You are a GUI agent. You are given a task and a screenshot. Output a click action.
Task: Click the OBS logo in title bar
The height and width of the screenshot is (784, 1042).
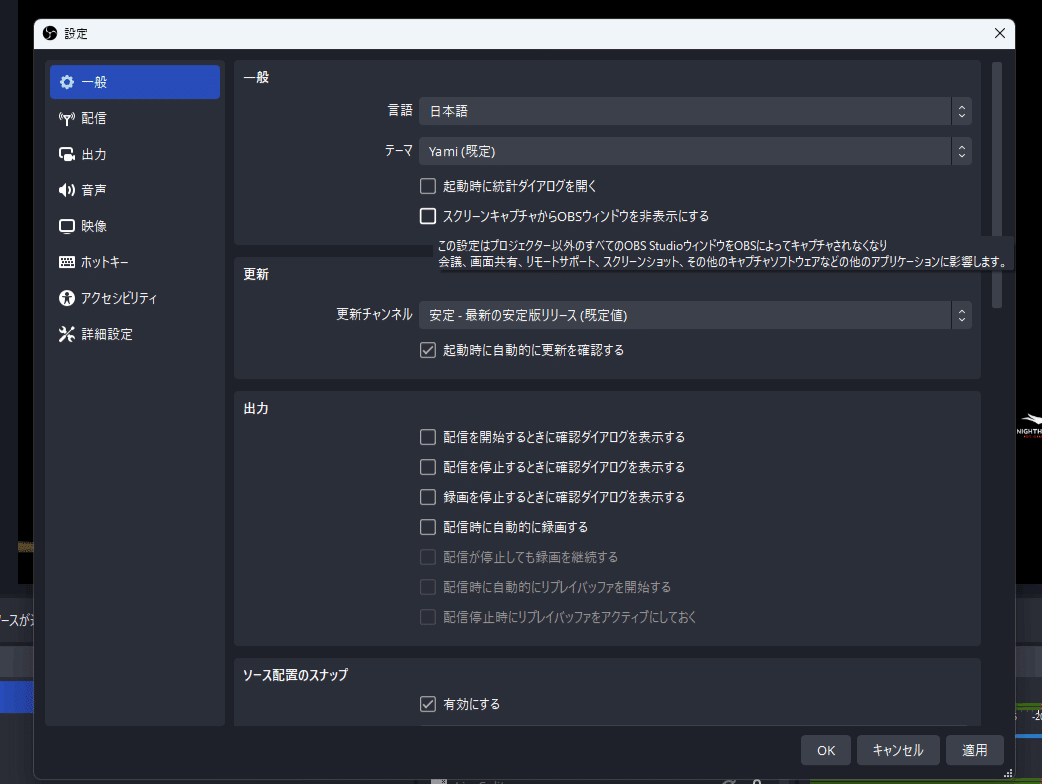pos(49,32)
